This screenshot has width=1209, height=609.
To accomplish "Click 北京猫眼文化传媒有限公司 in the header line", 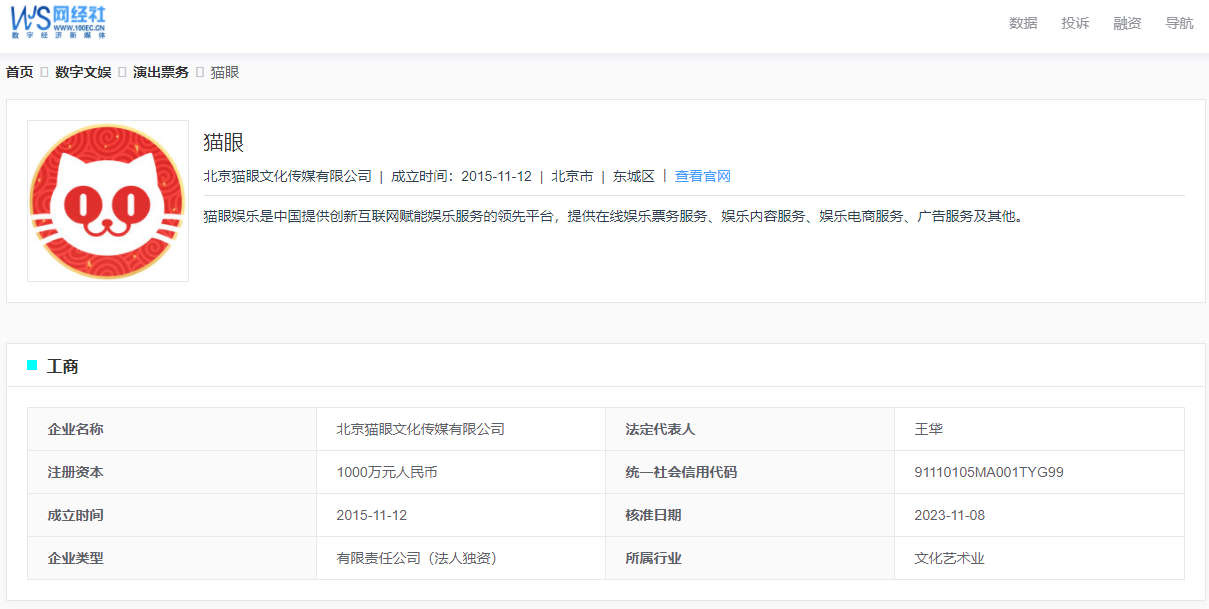I will pos(287,176).
